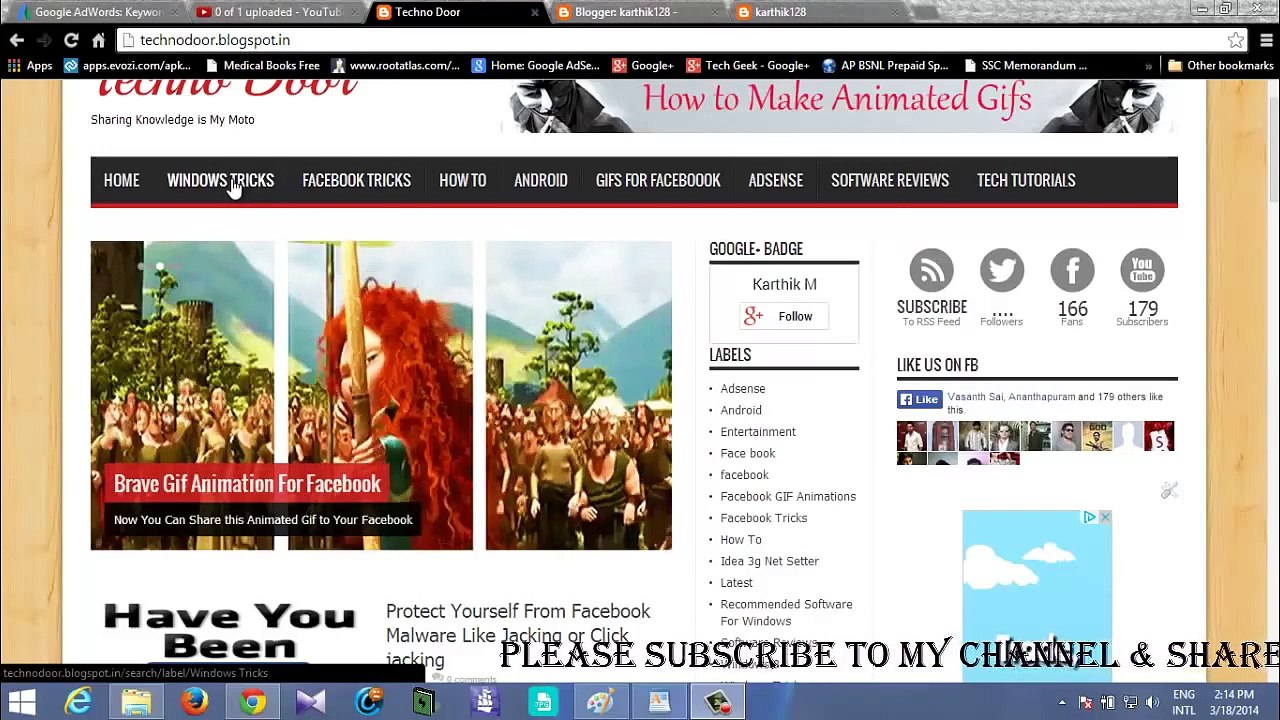Image resolution: width=1280 pixels, height=720 pixels.
Task: Click the ENG INTL language indicator
Action: point(1184,702)
